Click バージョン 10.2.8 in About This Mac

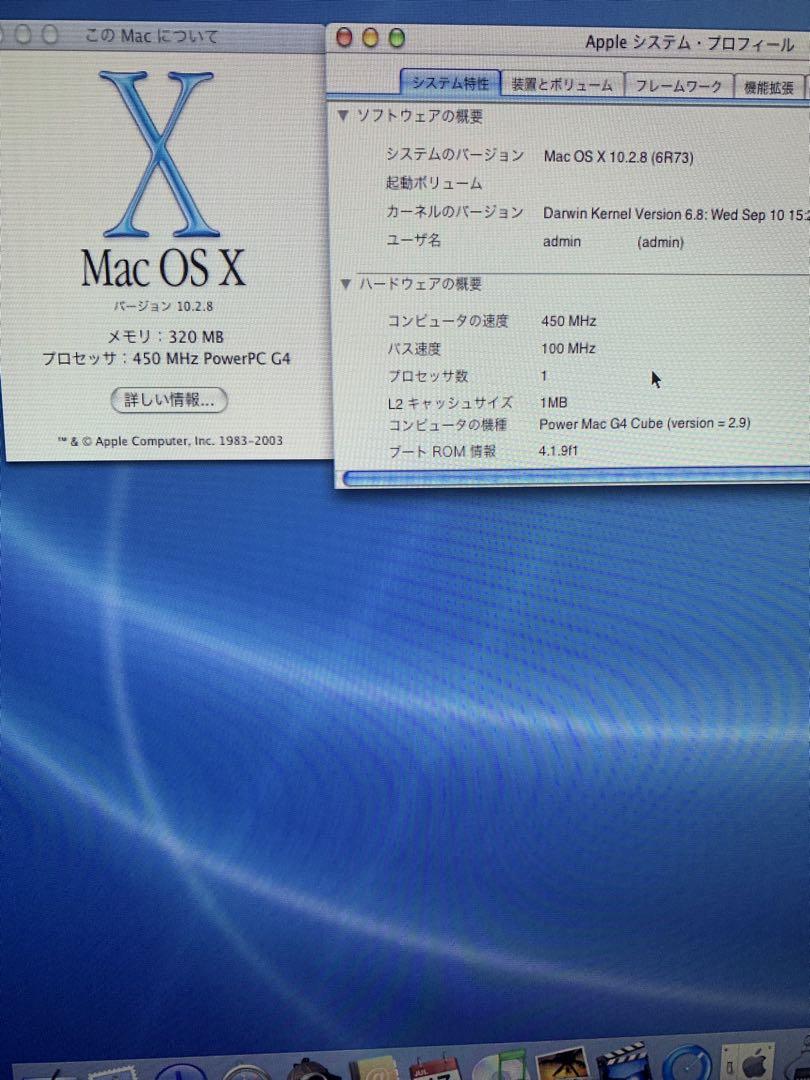pyautogui.click(x=163, y=307)
